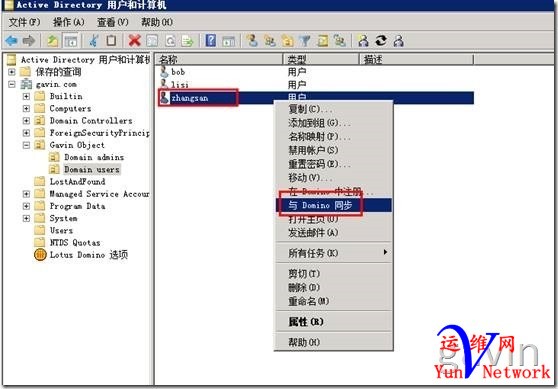
Task: Click the Back arrow in the toolbar
Action: pos(11,41)
